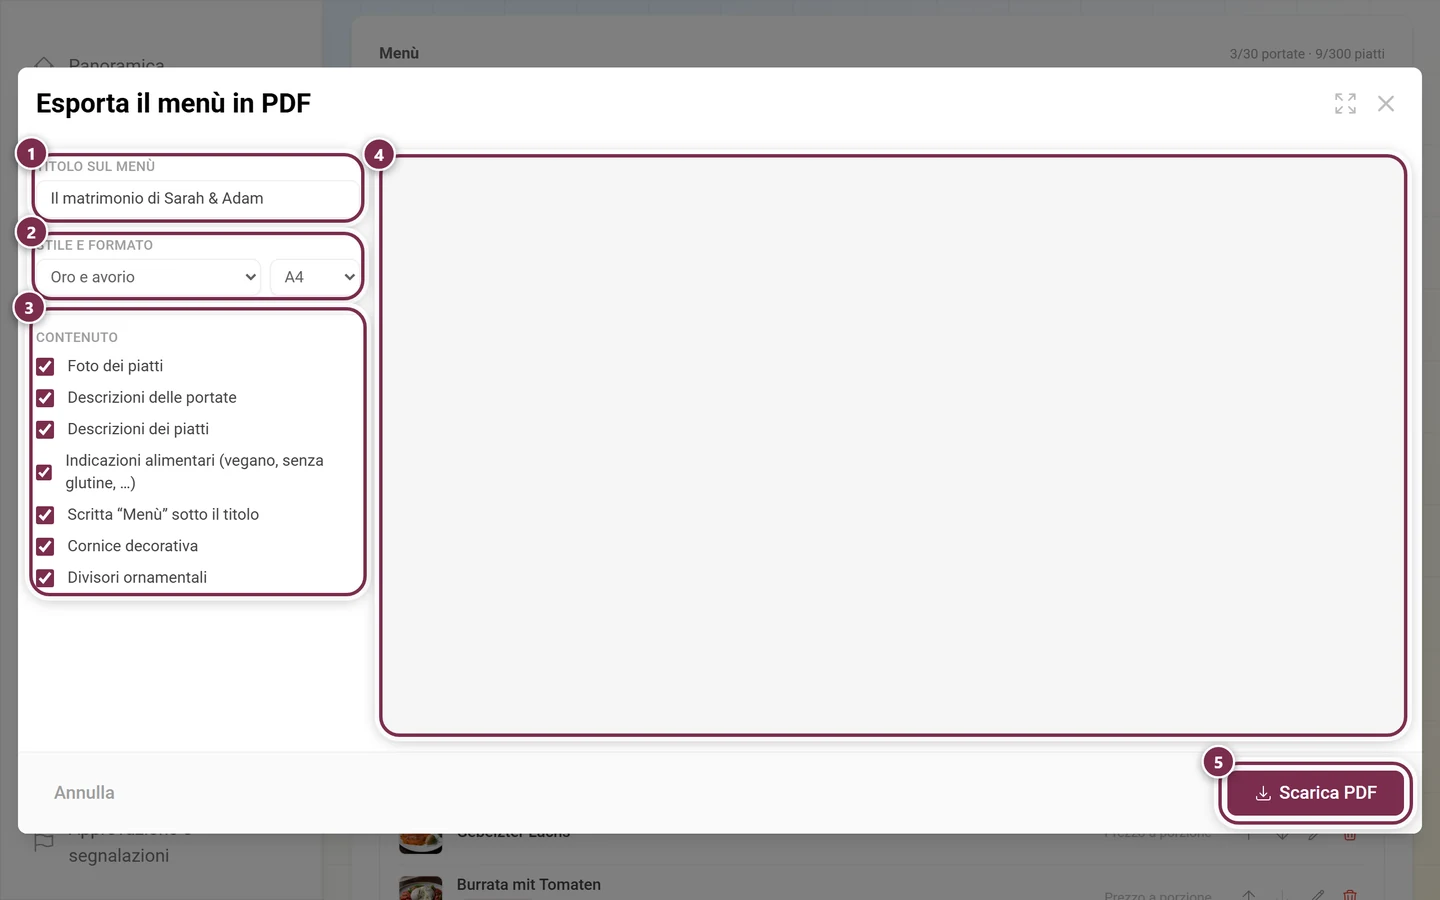Close the Esporta il menù in PDF dialog
1440x900 pixels.
[x=1385, y=103]
